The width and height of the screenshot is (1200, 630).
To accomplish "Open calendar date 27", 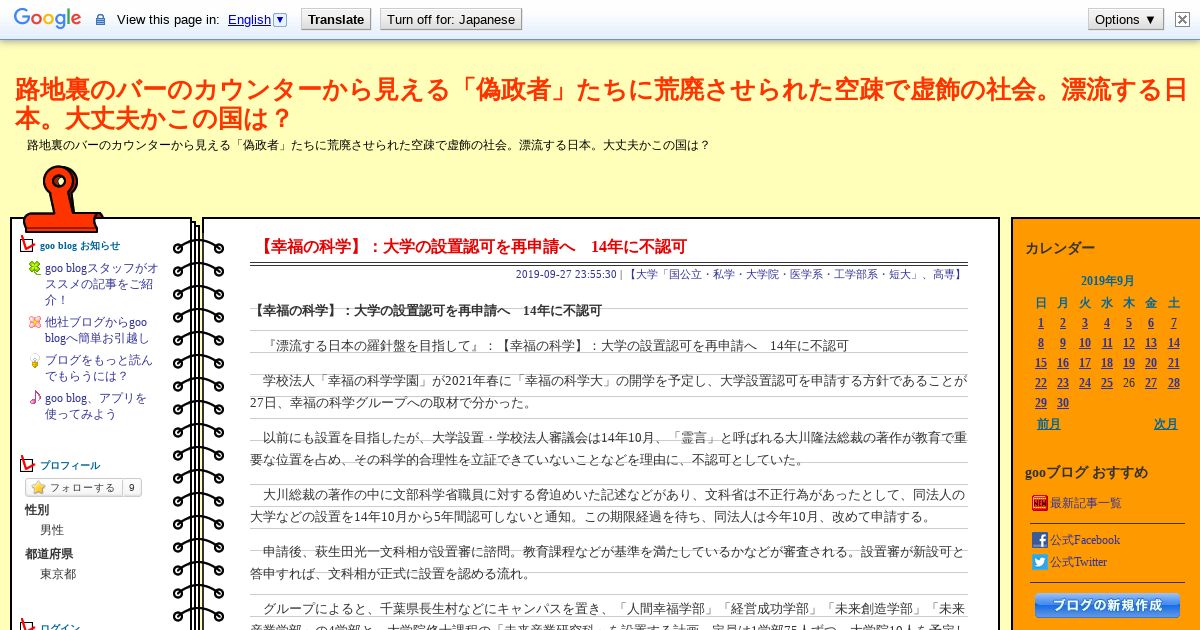I will coord(1151,383).
